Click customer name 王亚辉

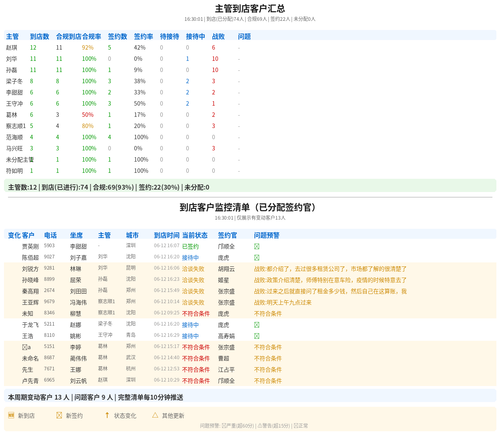click(30, 302)
